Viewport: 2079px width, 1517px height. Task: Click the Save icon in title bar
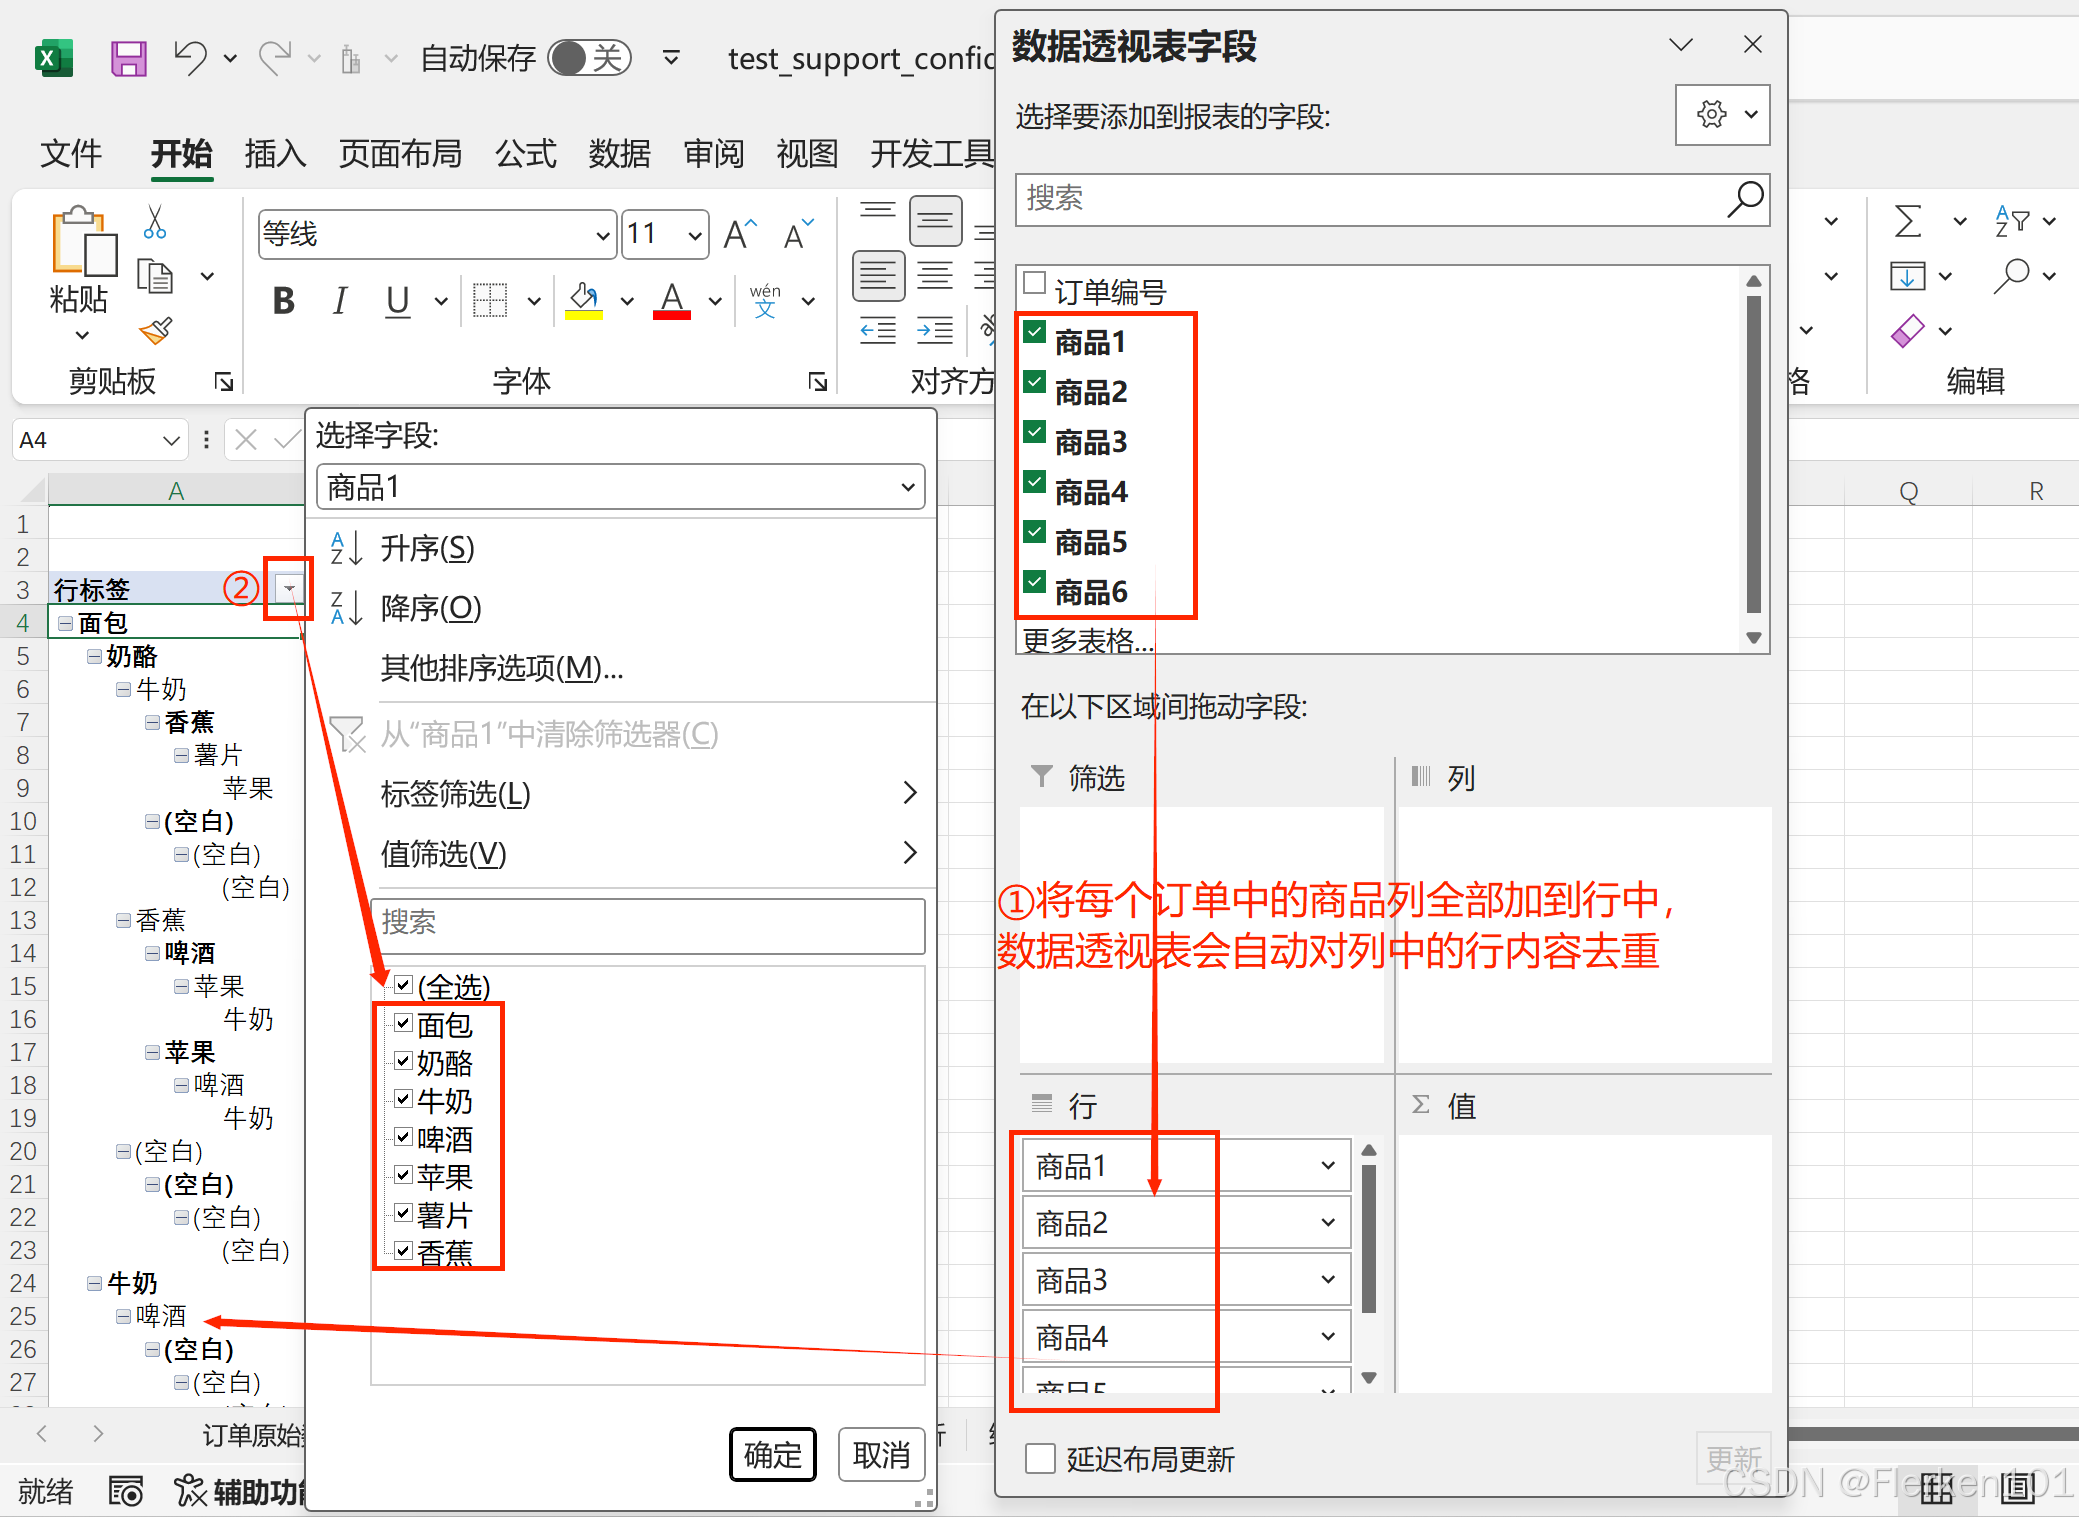128,58
